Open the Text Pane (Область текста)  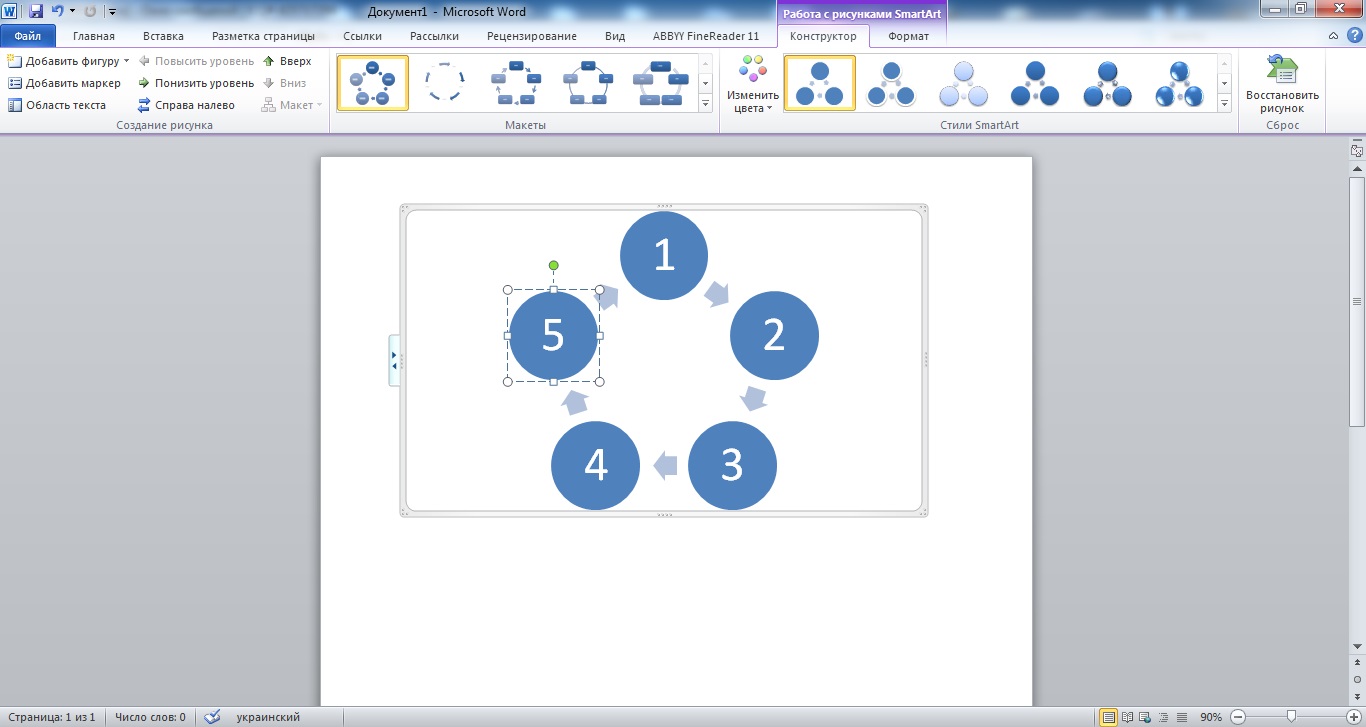15,105
